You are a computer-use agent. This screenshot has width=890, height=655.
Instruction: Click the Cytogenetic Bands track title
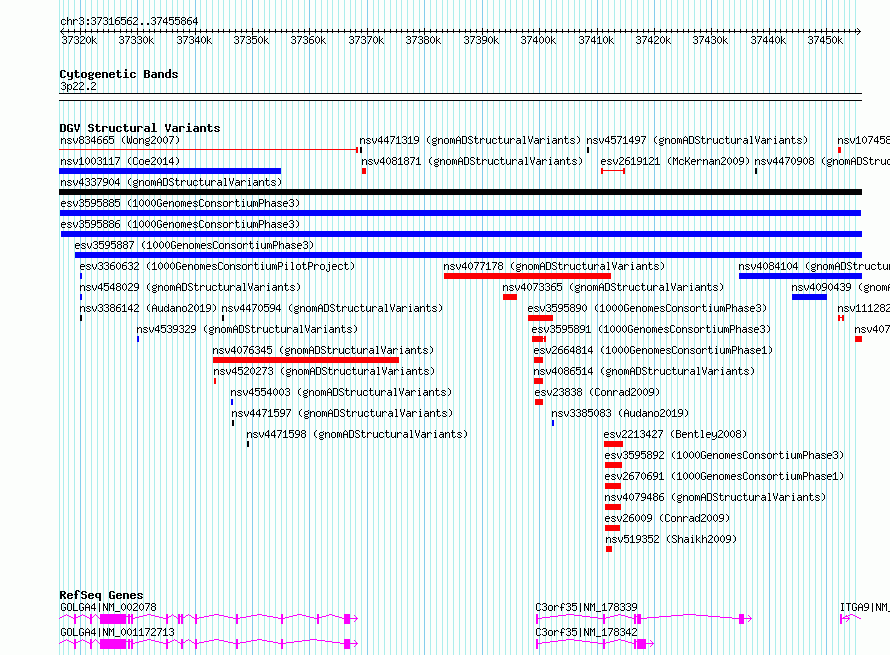click(119, 74)
